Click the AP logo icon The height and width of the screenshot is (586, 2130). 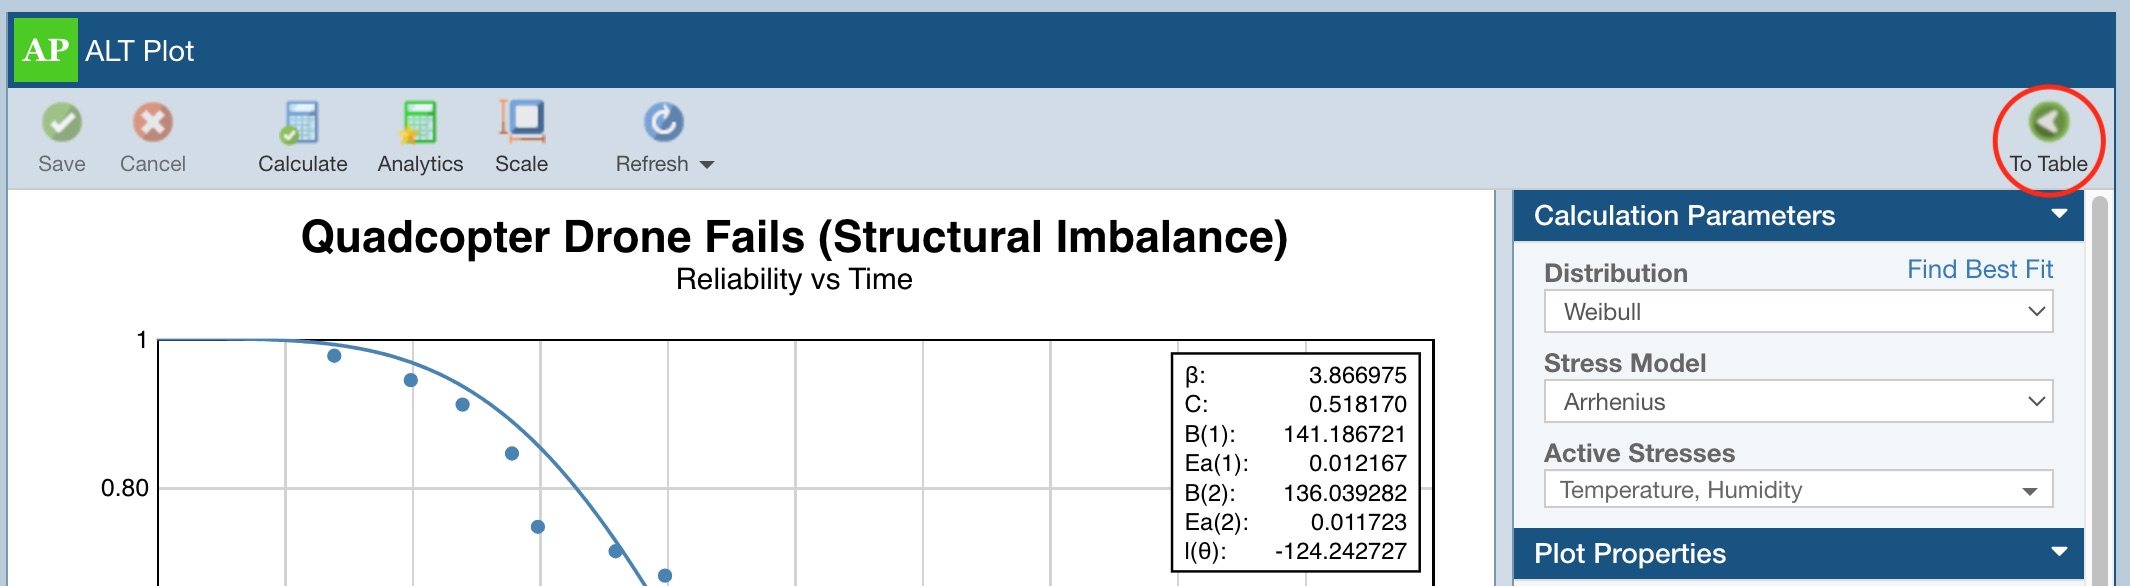(x=45, y=50)
